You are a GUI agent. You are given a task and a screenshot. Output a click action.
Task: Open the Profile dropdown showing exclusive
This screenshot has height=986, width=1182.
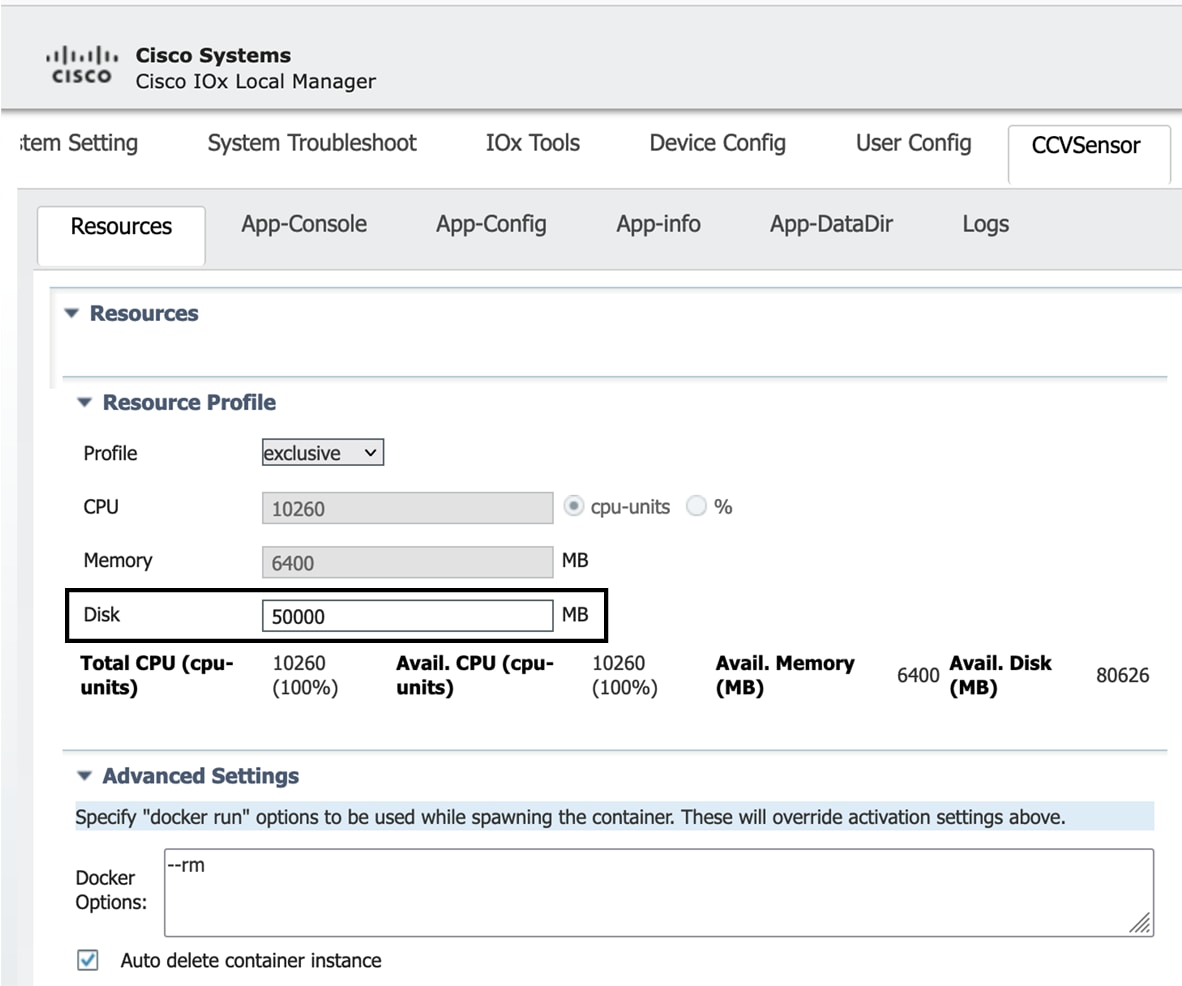coord(321,452)
